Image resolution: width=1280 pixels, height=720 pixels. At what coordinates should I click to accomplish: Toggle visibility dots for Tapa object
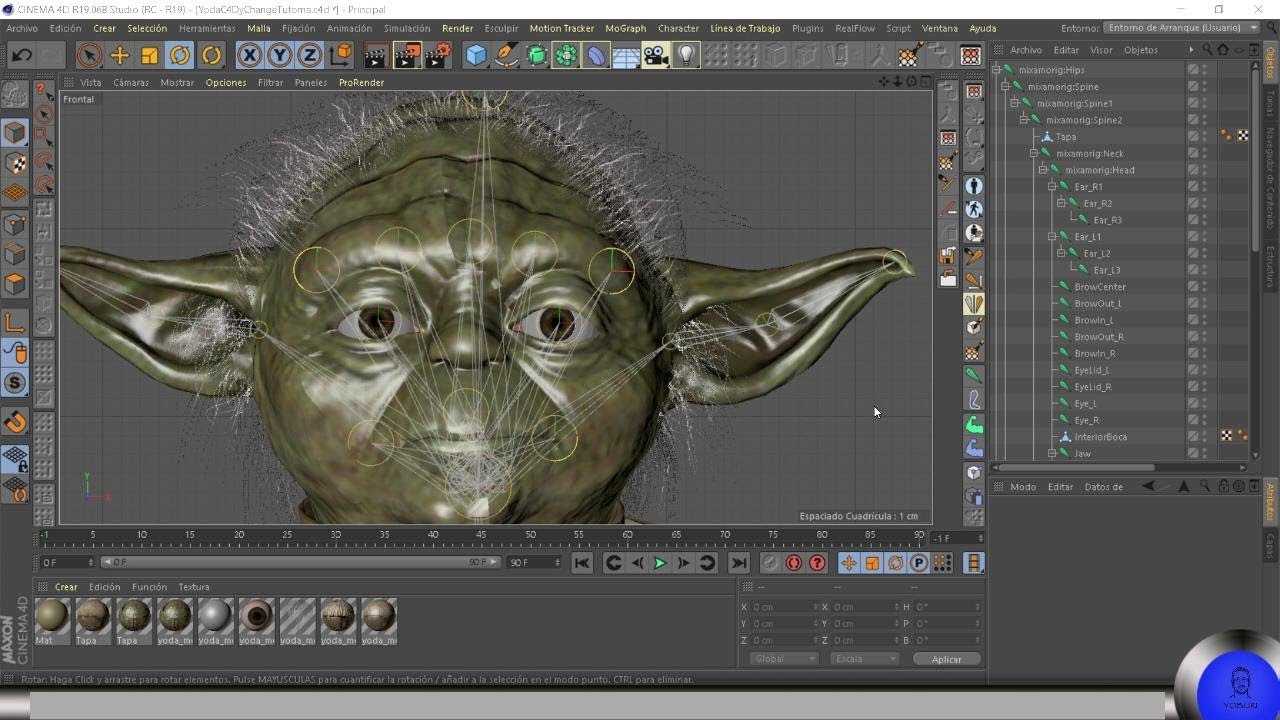[1204, 137]
